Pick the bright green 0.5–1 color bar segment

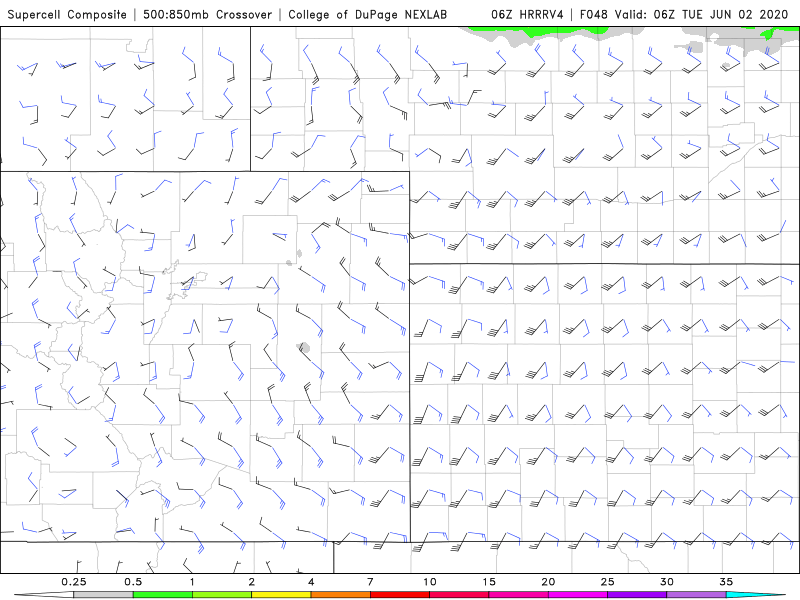point(162,595)
